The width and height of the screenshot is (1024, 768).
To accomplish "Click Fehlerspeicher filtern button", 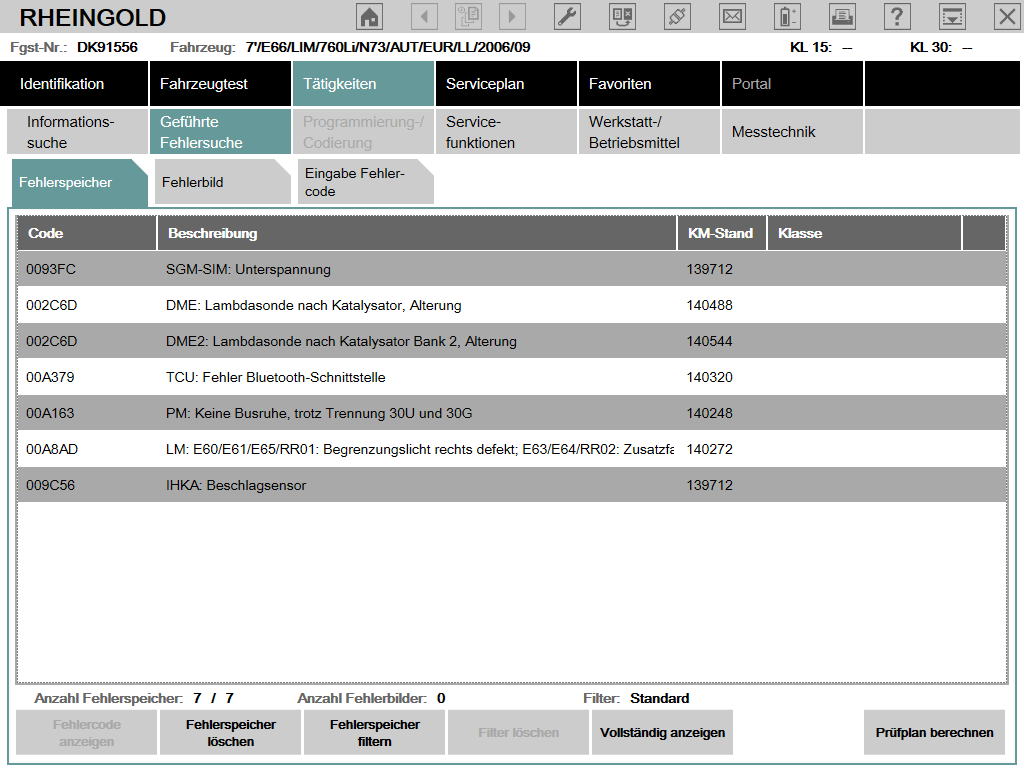I will 374,733.
